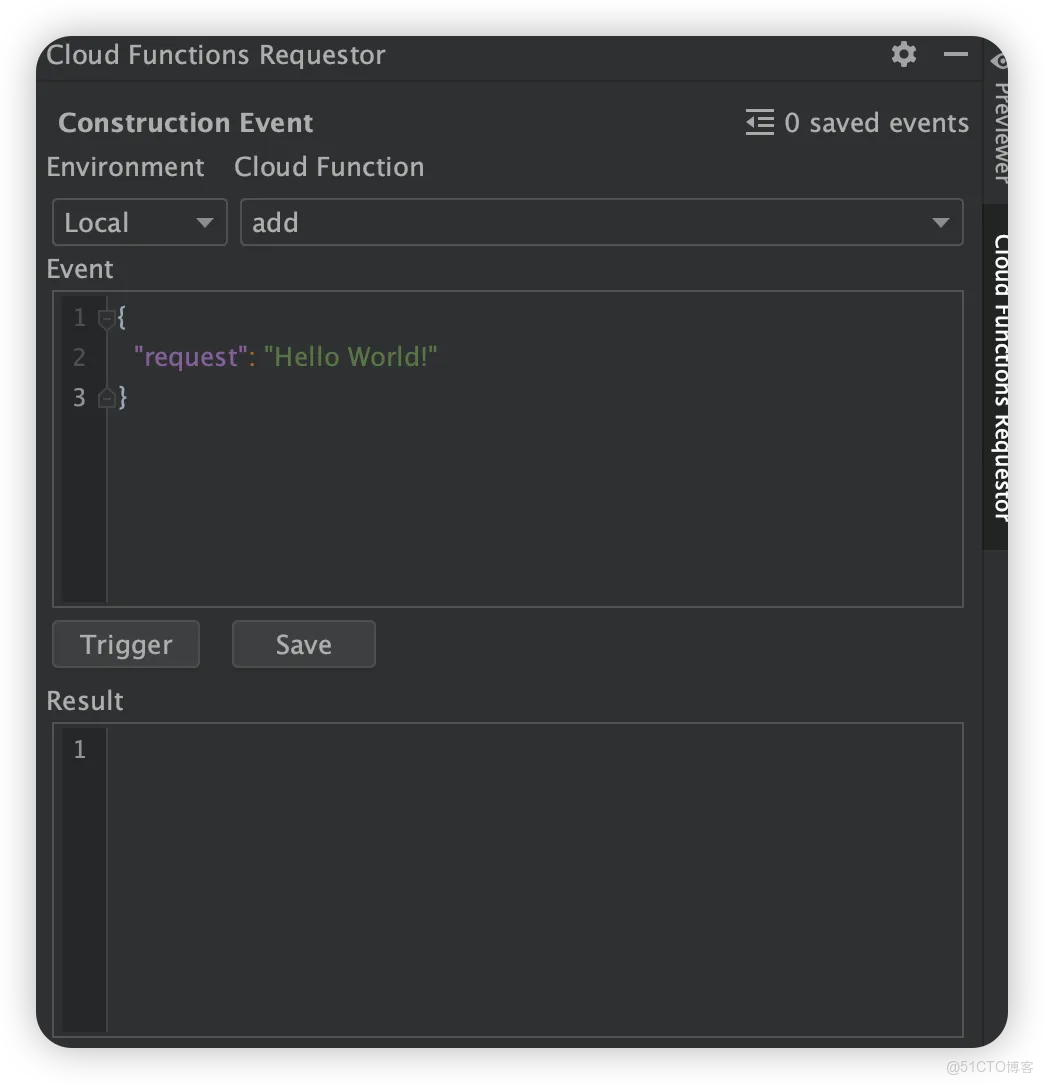The image size is (1044, 1084).
Task: Expand the Cloud Function dropdown showing add
Action: click(601, 222)
